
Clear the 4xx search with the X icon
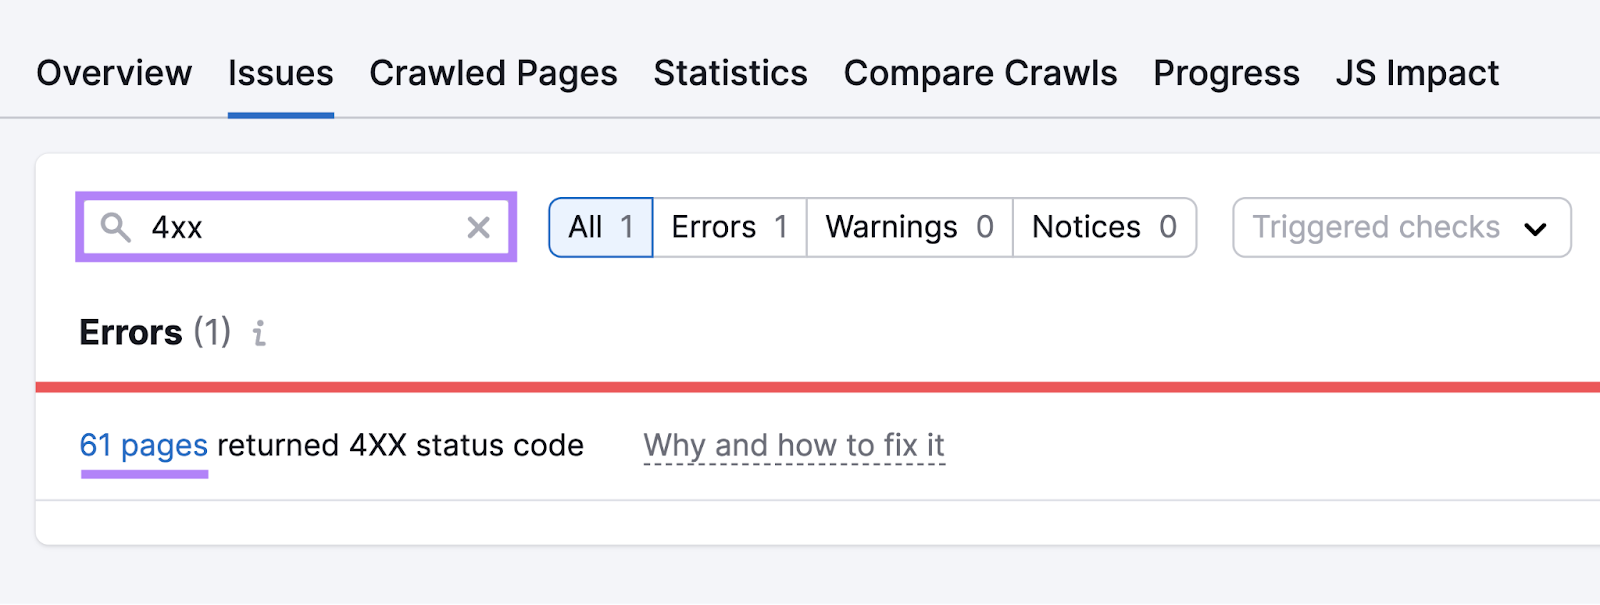point(478,228)
